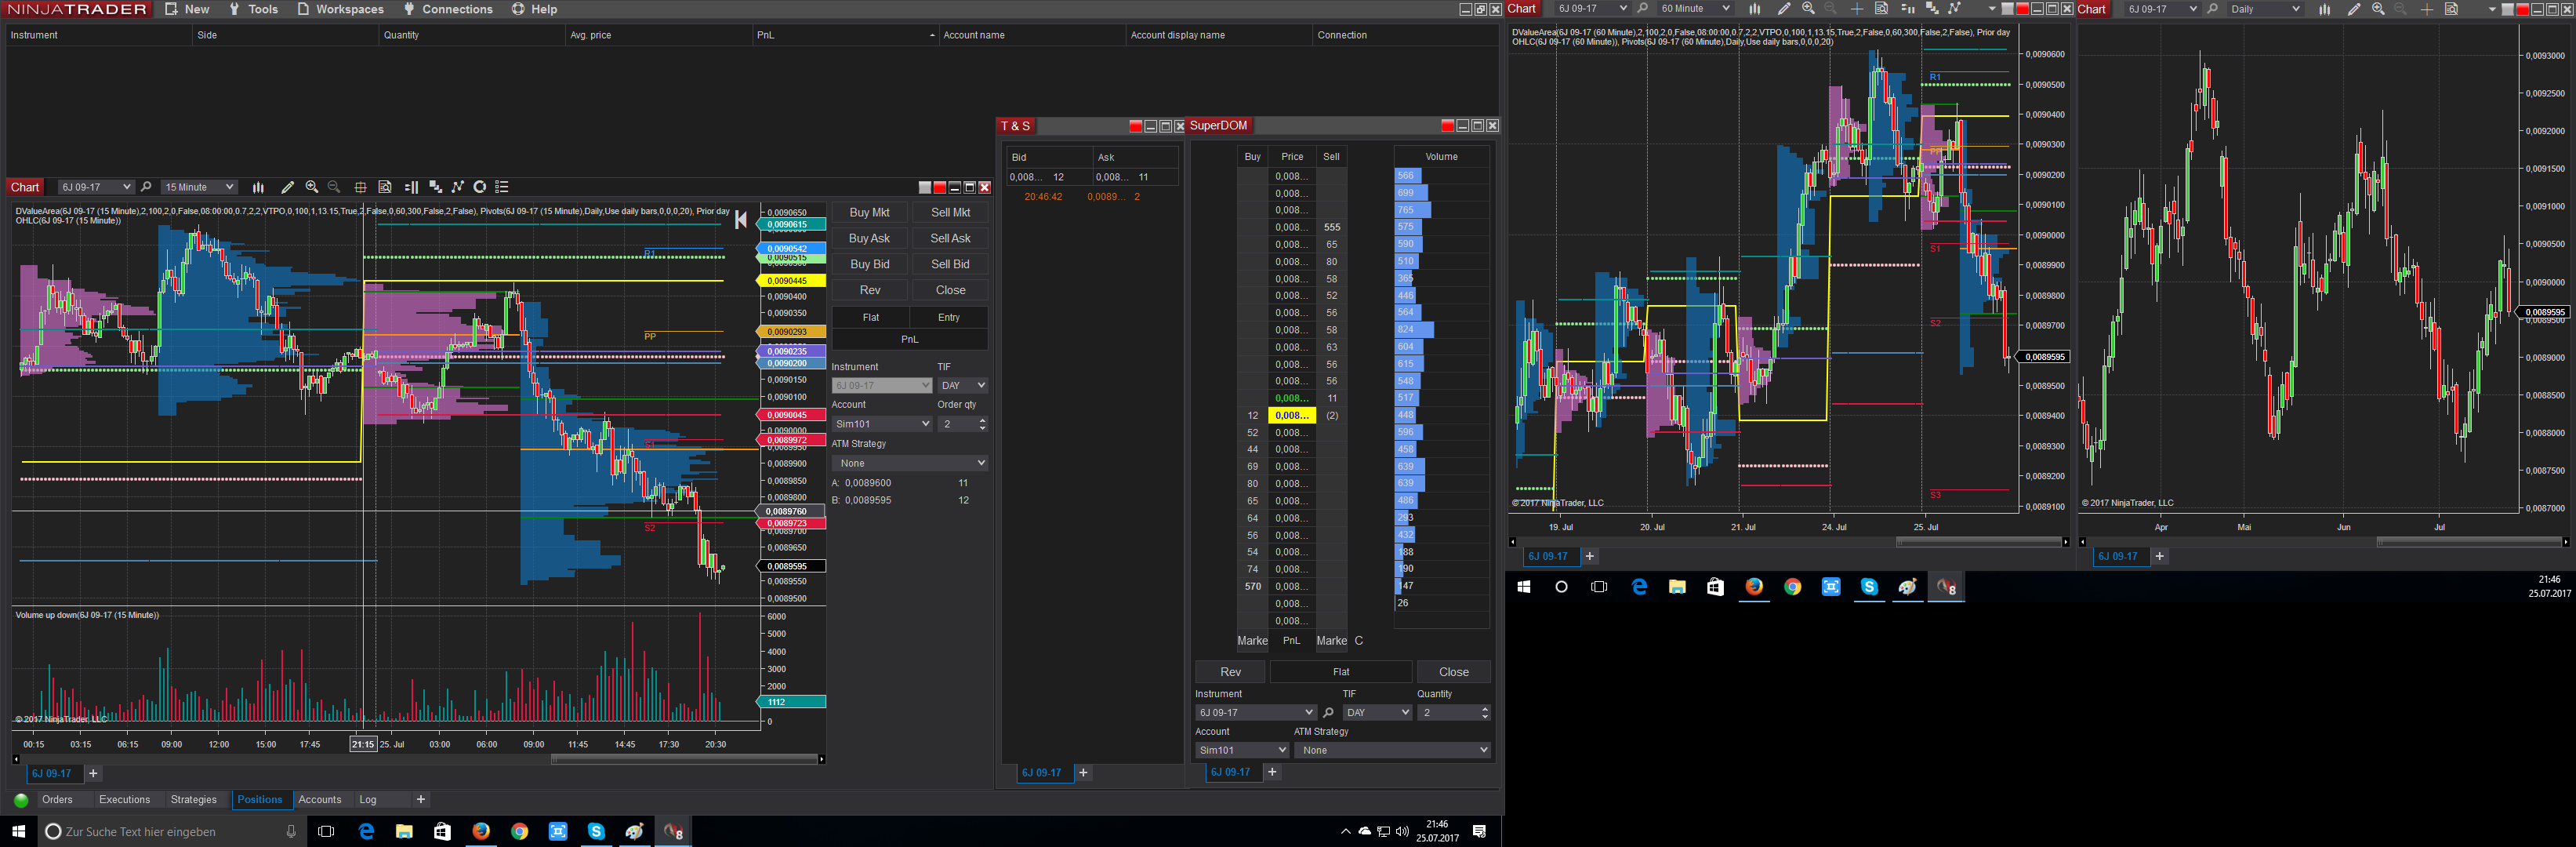Open Indicators from the 60 Minute chart toolbar

[x=1955, y=9]
